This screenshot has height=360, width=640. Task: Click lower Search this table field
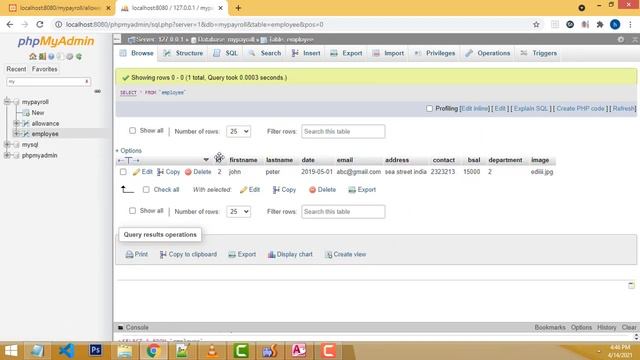[x=343, y=211]
